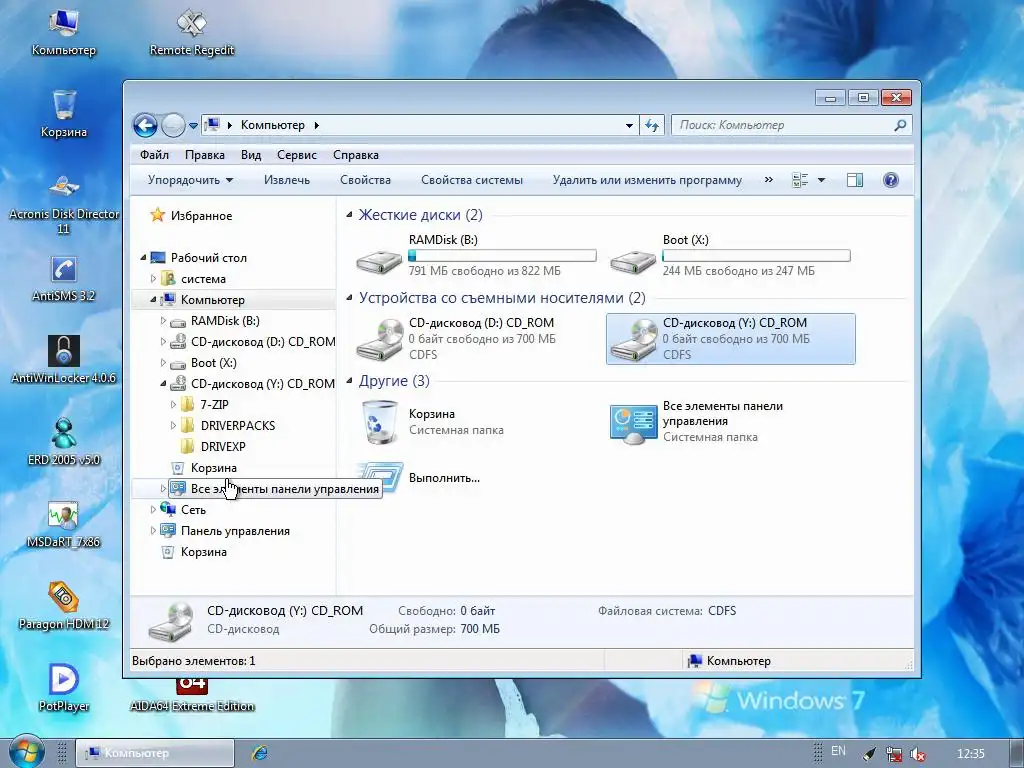Change the view with the view icon
1024x768 pixels.
800,180
